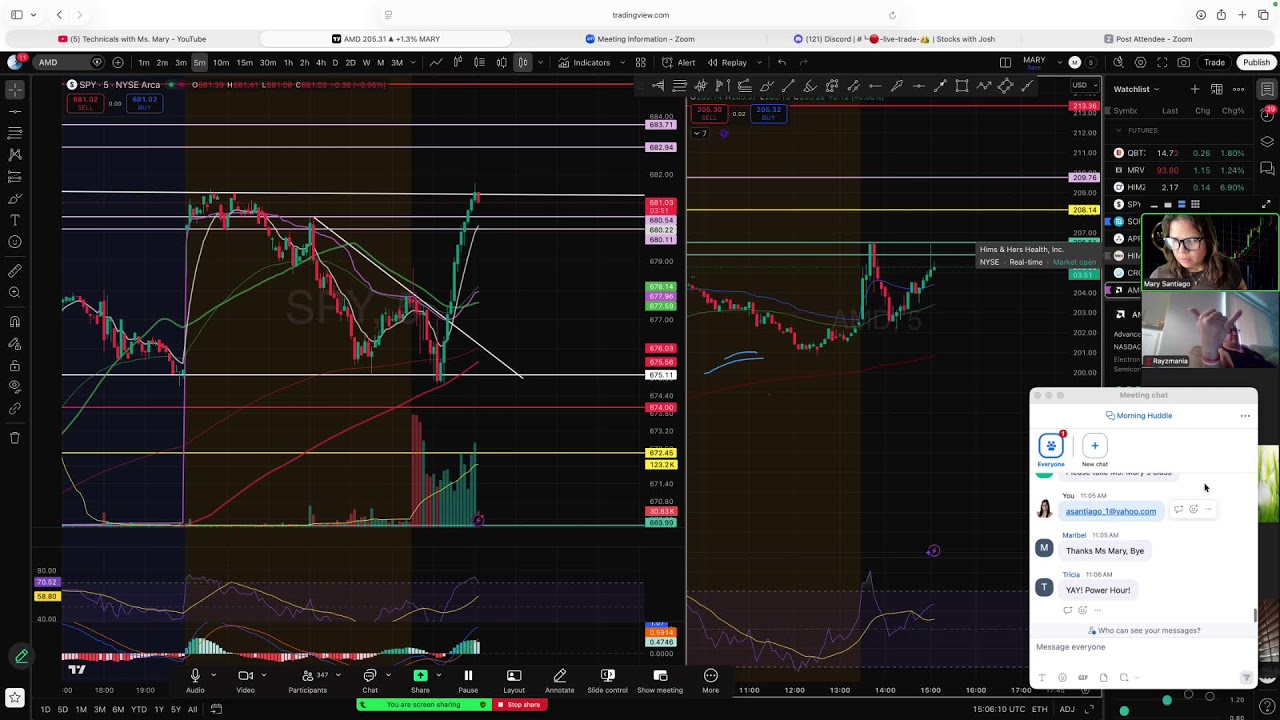The image size is (1280, 720).
Task: Select the 30m timeframe
Action: click(267, 63)
